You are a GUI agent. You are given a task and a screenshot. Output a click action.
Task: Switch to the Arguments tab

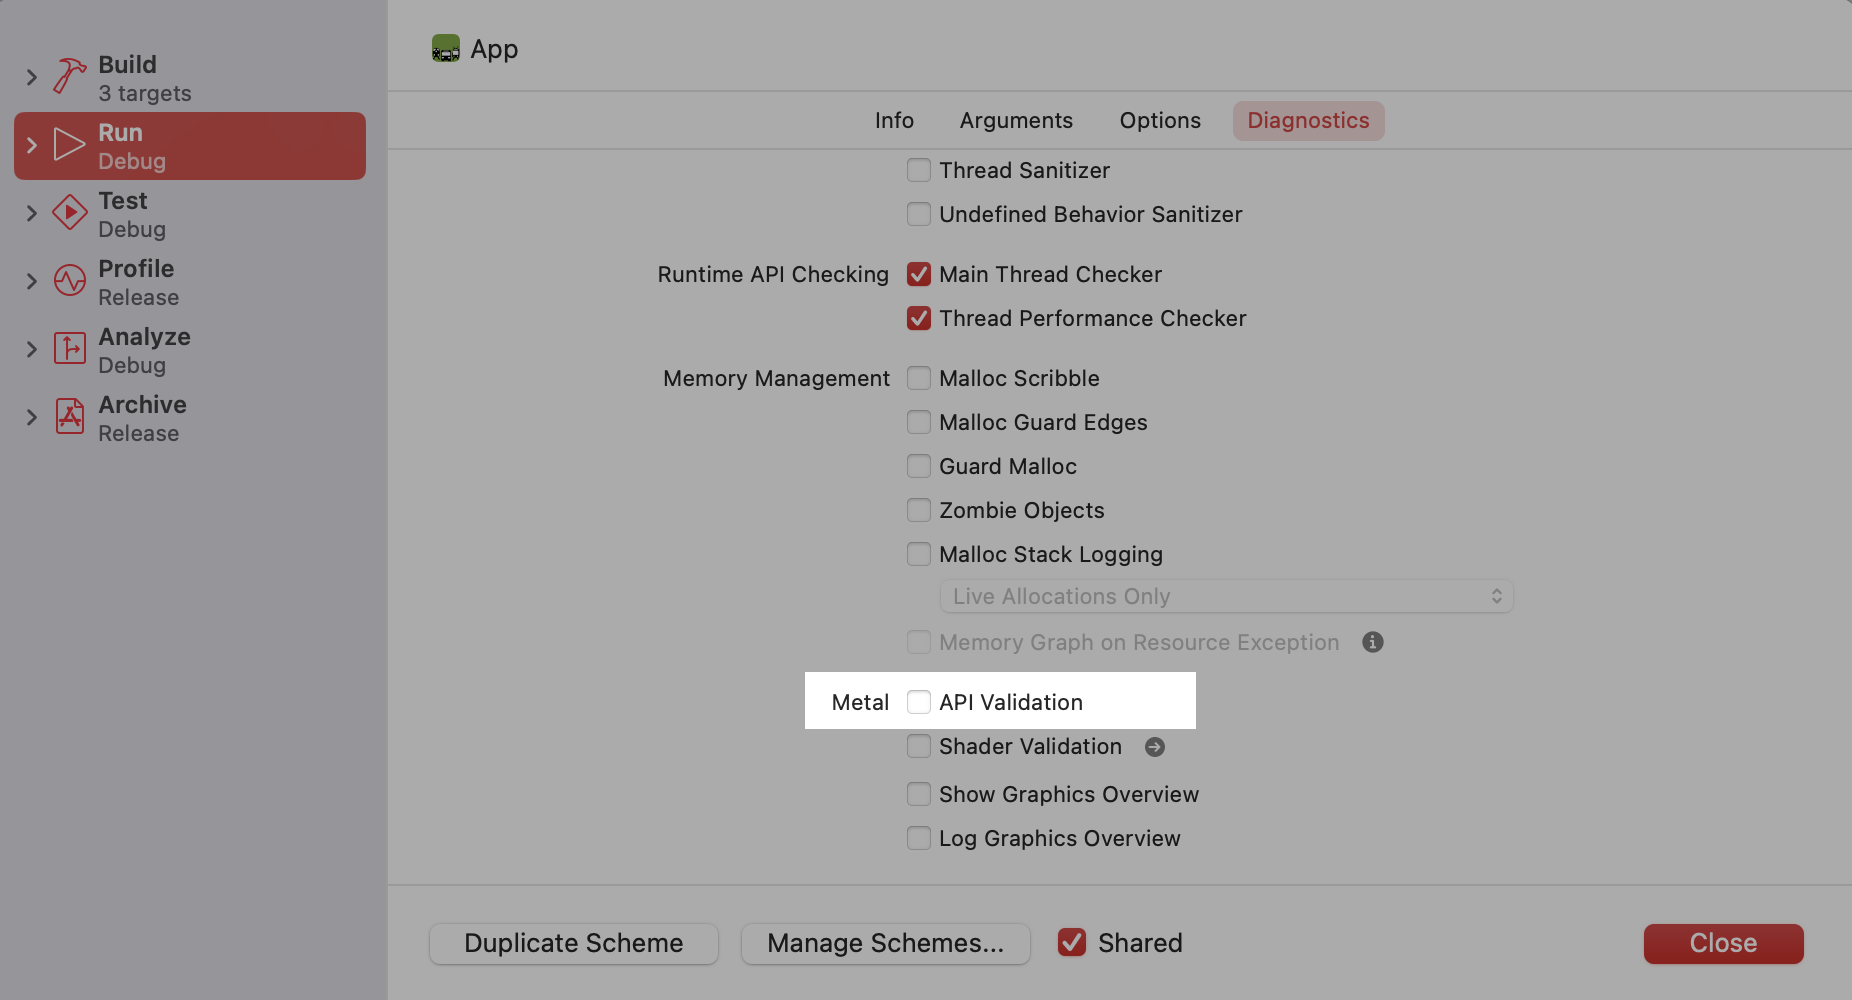click(1015, 121)
